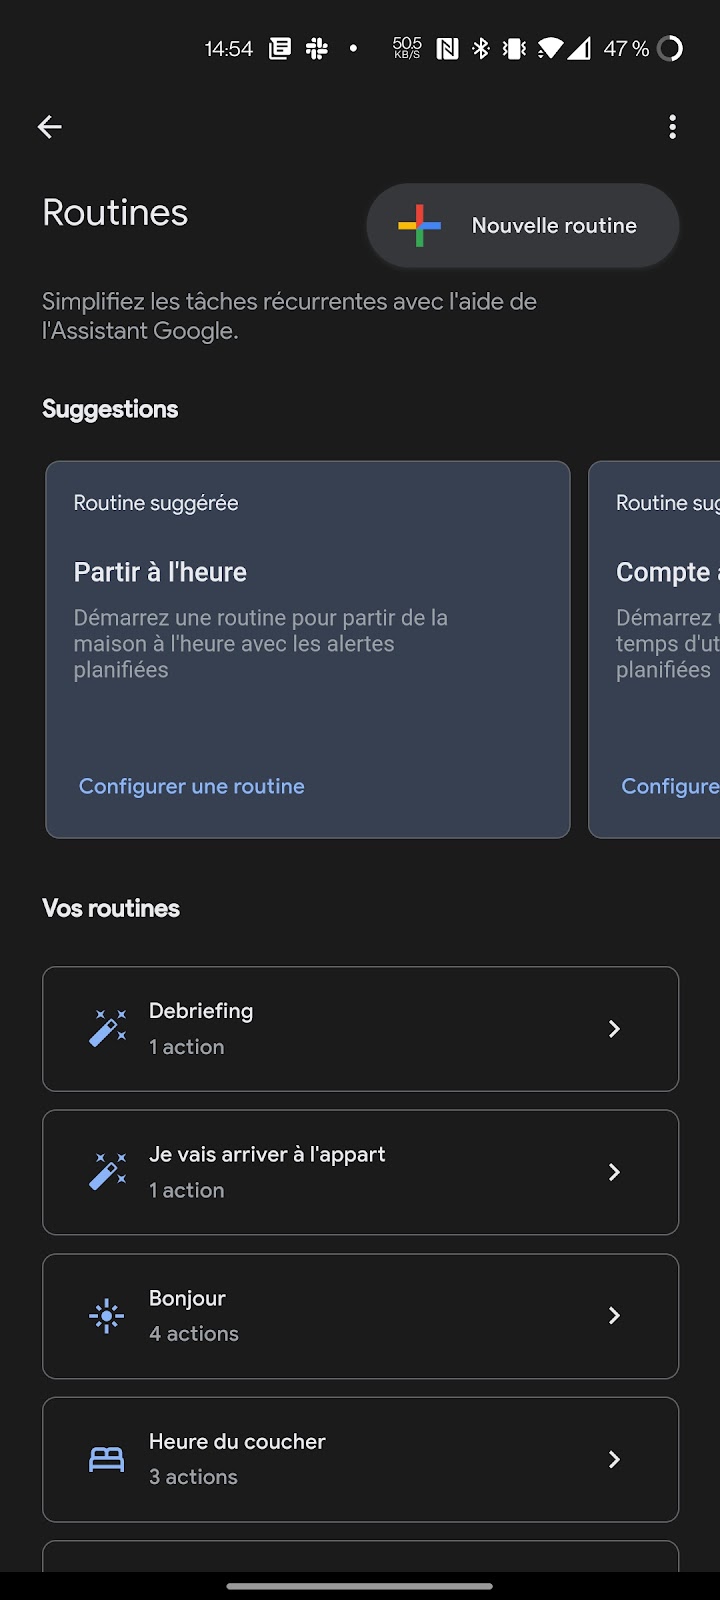Viewport: 720px width, 1600px height.
Task: Tap the Slack notification icon
Action: click(x=317, y=48)
